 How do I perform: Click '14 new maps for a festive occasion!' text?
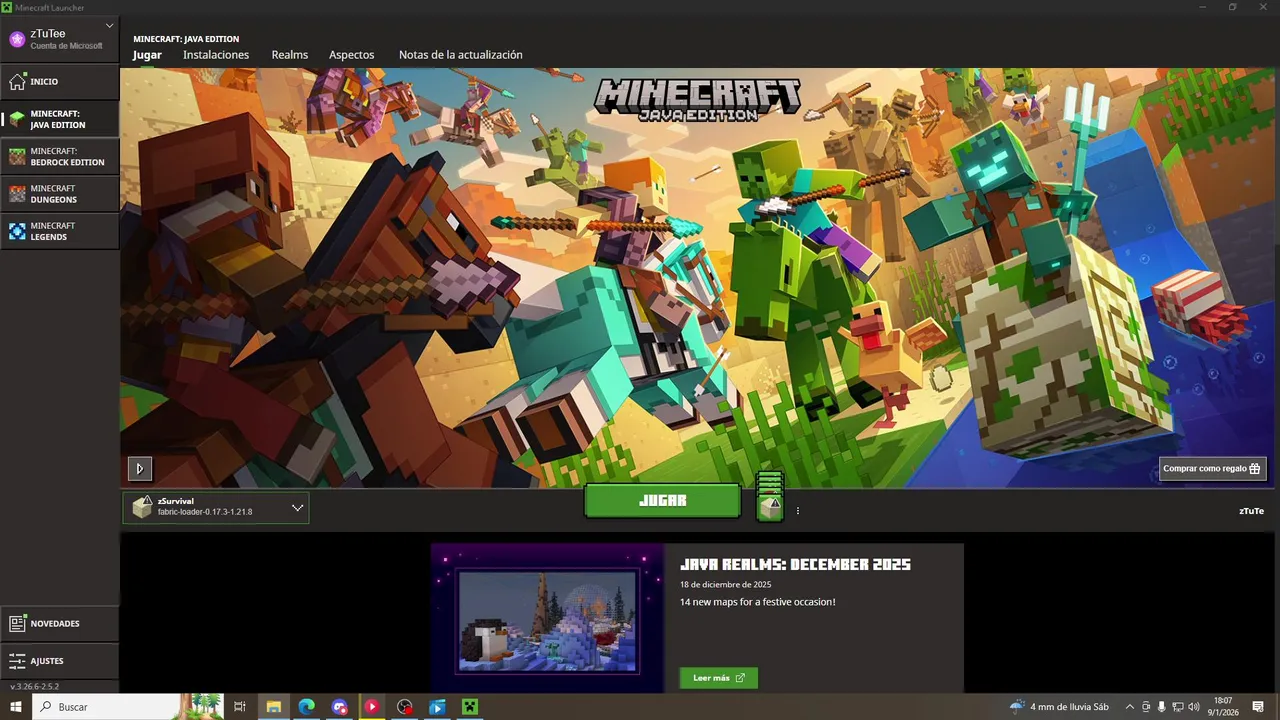pyautogui.click(x=757, y=602)
